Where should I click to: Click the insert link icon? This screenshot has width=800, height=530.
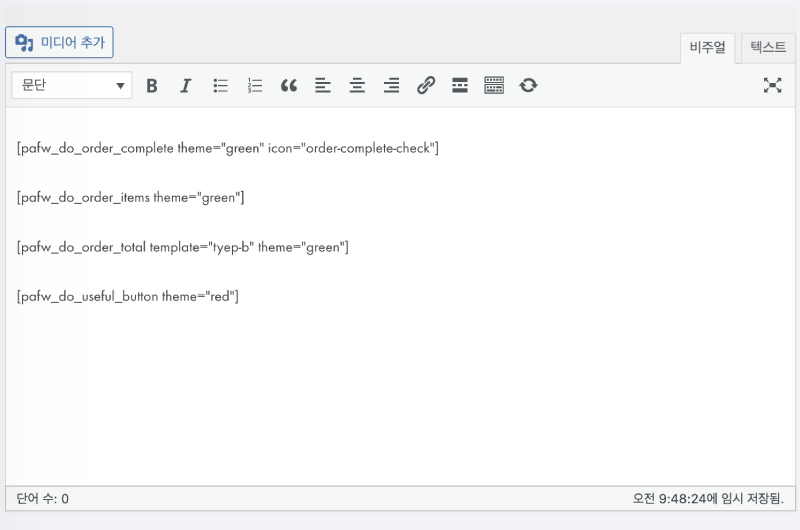tap(426, 86)
